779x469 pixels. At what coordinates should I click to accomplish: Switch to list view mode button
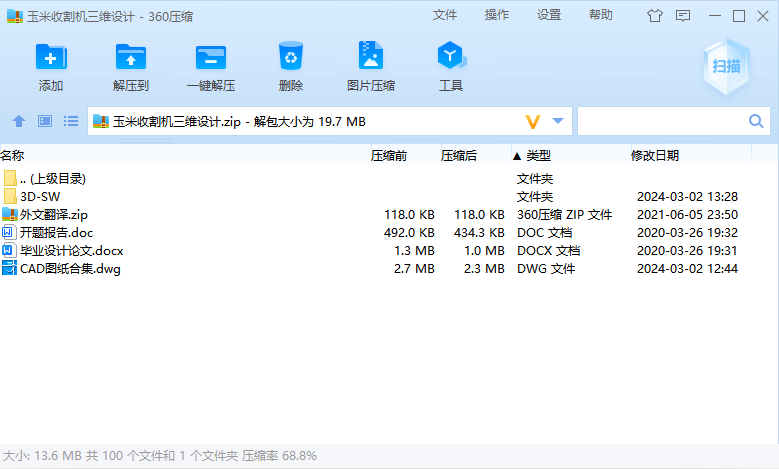point(71,121)
